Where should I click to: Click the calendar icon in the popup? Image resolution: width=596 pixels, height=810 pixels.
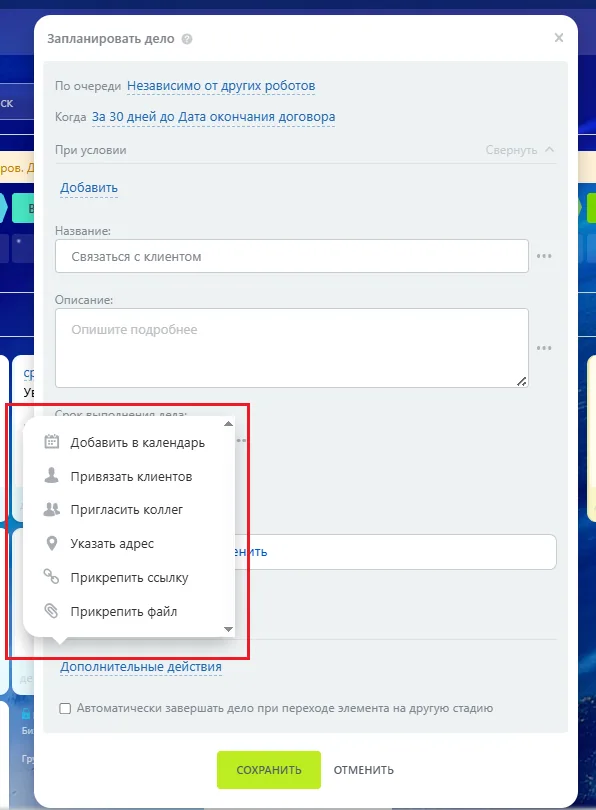click(x=52, y=442)
